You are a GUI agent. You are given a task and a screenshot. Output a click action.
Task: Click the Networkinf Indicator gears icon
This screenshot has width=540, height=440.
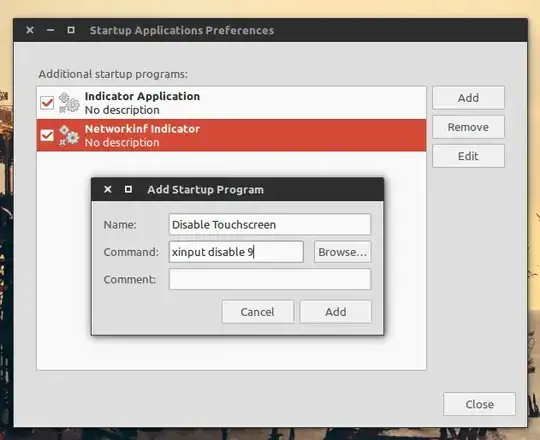click(x=69, y=135)
